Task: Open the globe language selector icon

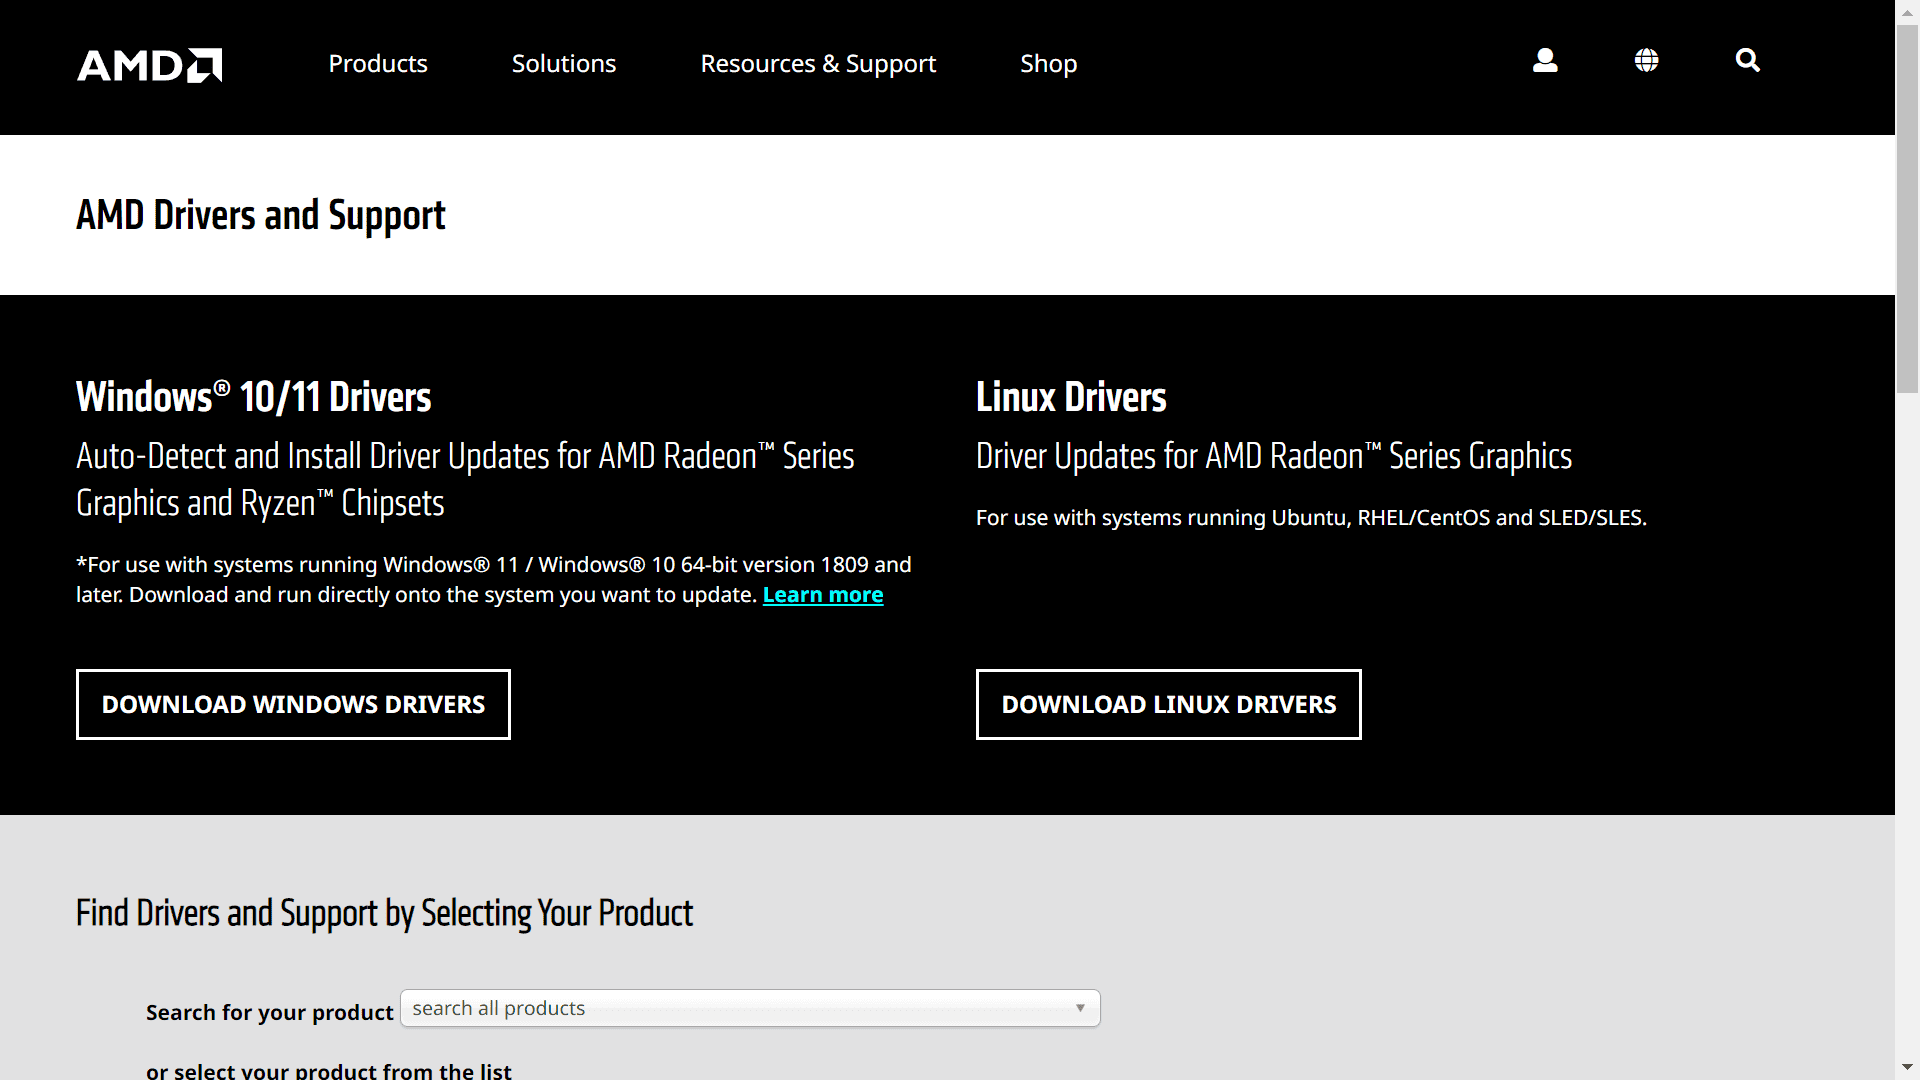Action: click(x=1646, y=61)
